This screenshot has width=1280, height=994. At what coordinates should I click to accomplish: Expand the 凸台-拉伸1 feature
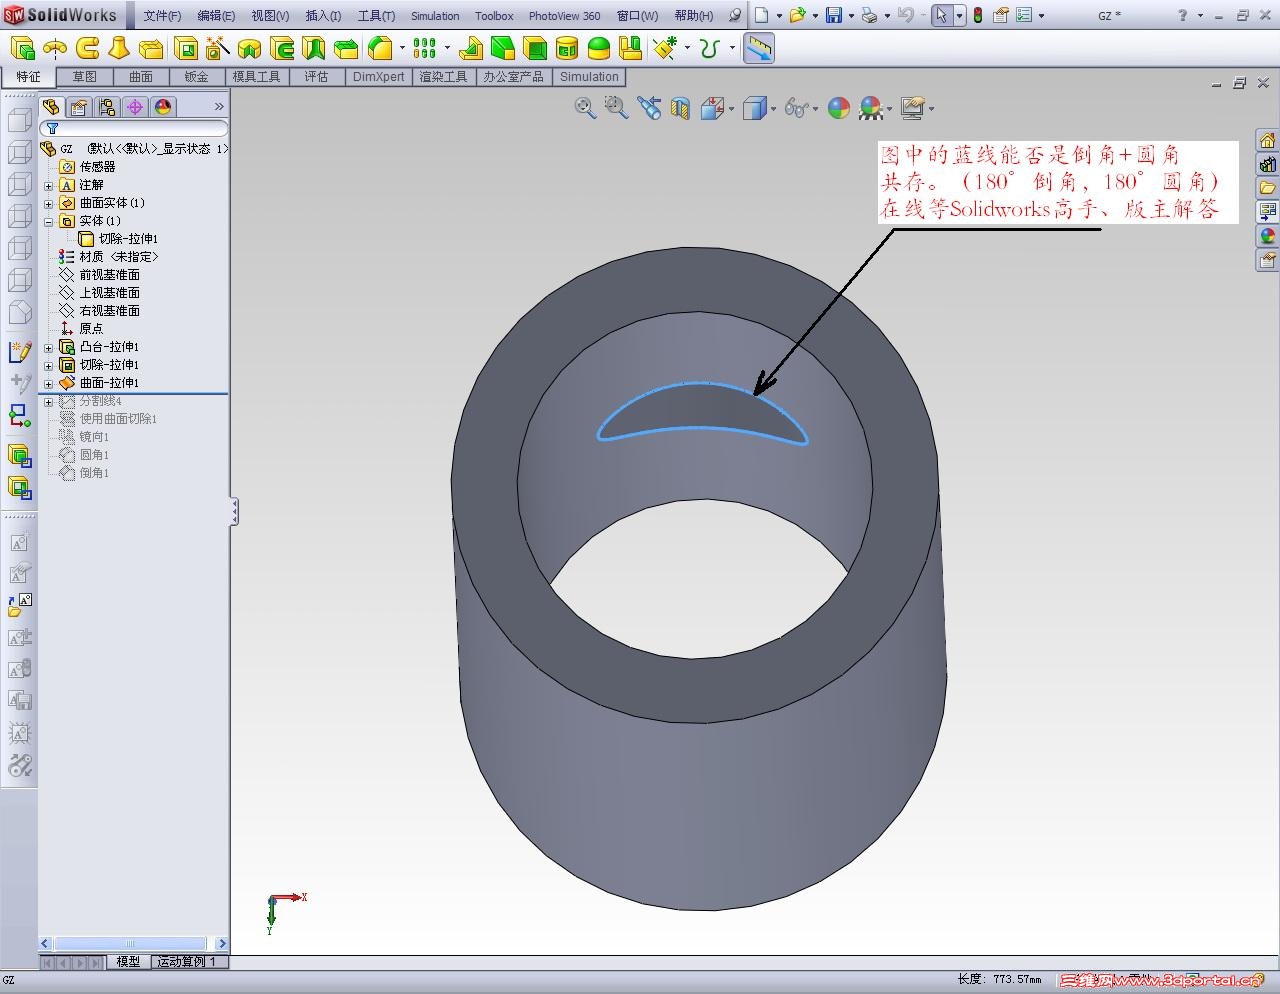pos(48,347)
